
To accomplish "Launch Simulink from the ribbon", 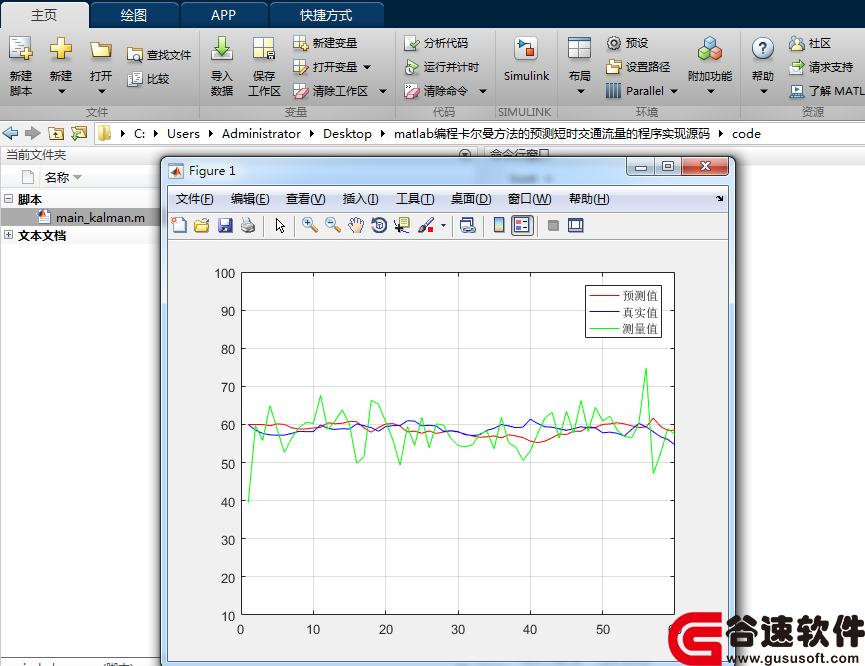I will [x=526, y=60].
